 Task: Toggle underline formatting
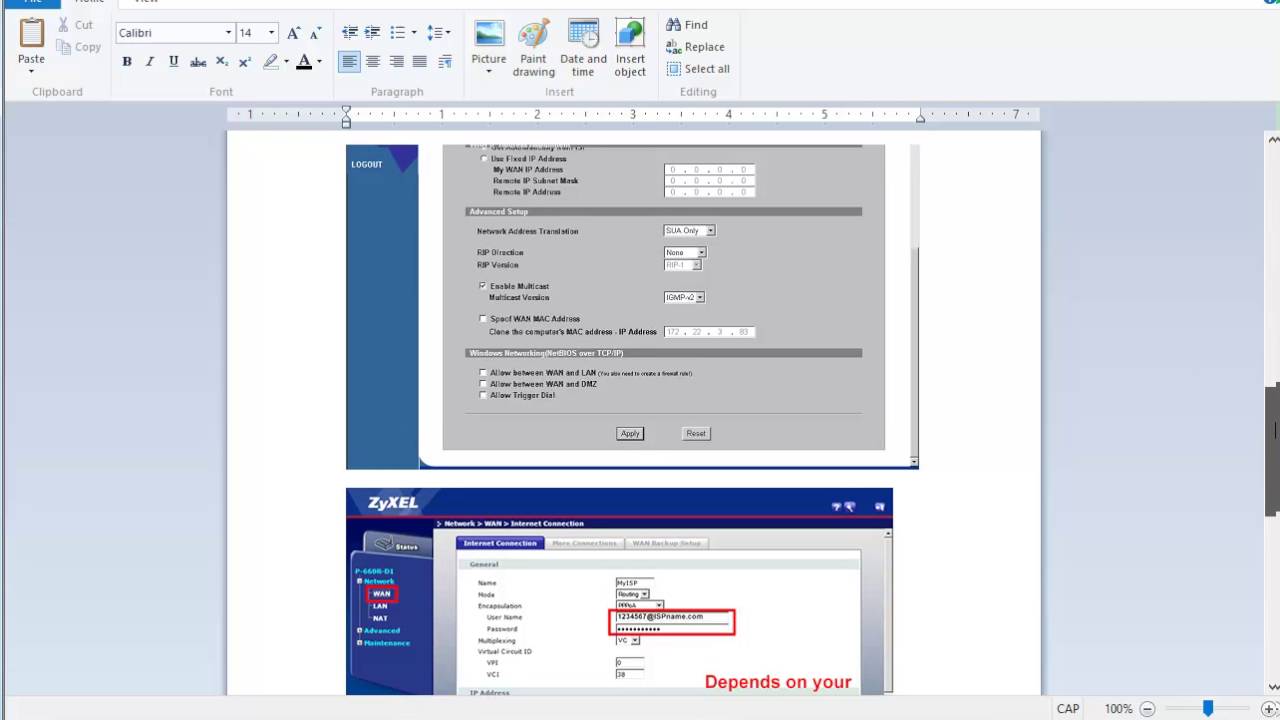tap(174, 62)
